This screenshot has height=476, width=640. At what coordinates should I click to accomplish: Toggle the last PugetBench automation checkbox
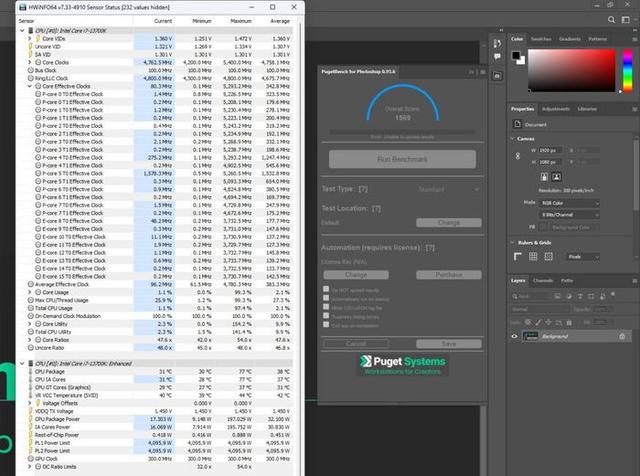(x=326, y=325)
